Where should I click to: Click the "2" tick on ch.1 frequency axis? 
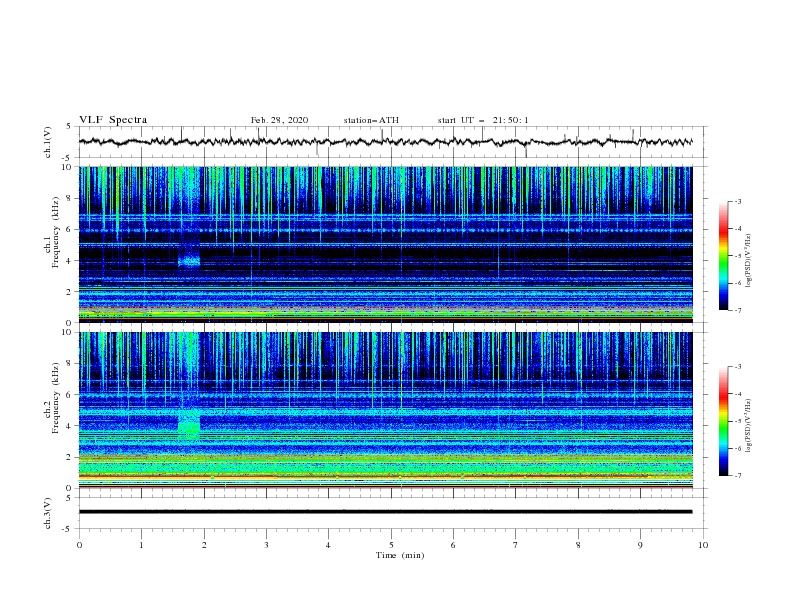[70, 292]
